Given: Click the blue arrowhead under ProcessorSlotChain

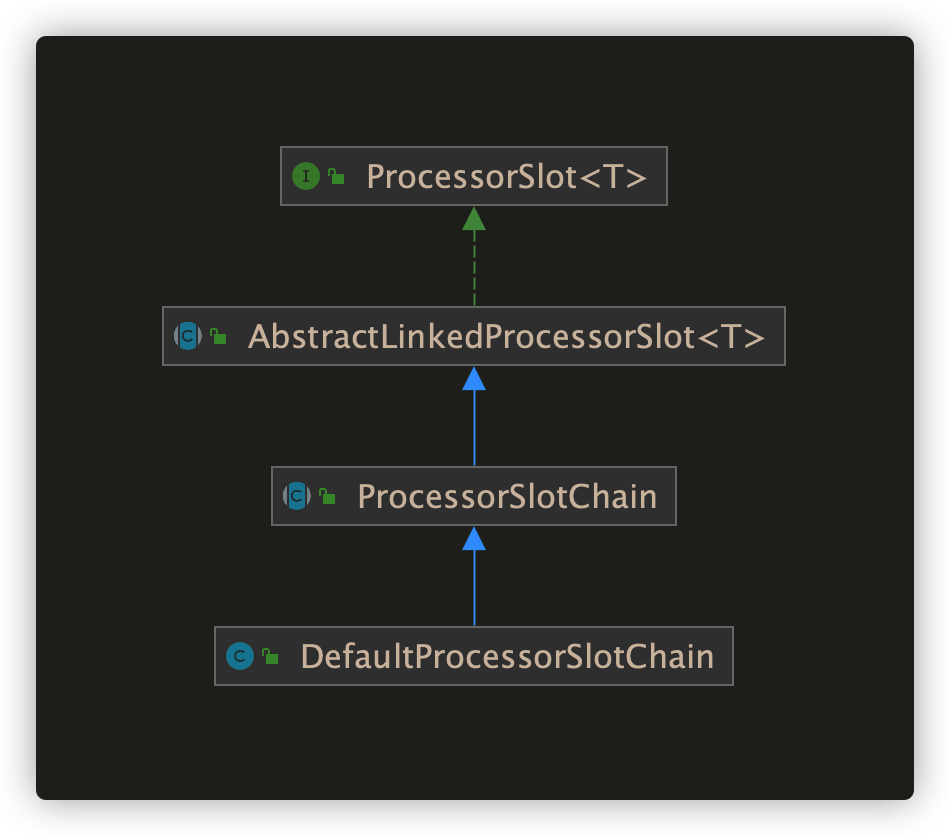Looking at the screenshot, I should (474, 539).
